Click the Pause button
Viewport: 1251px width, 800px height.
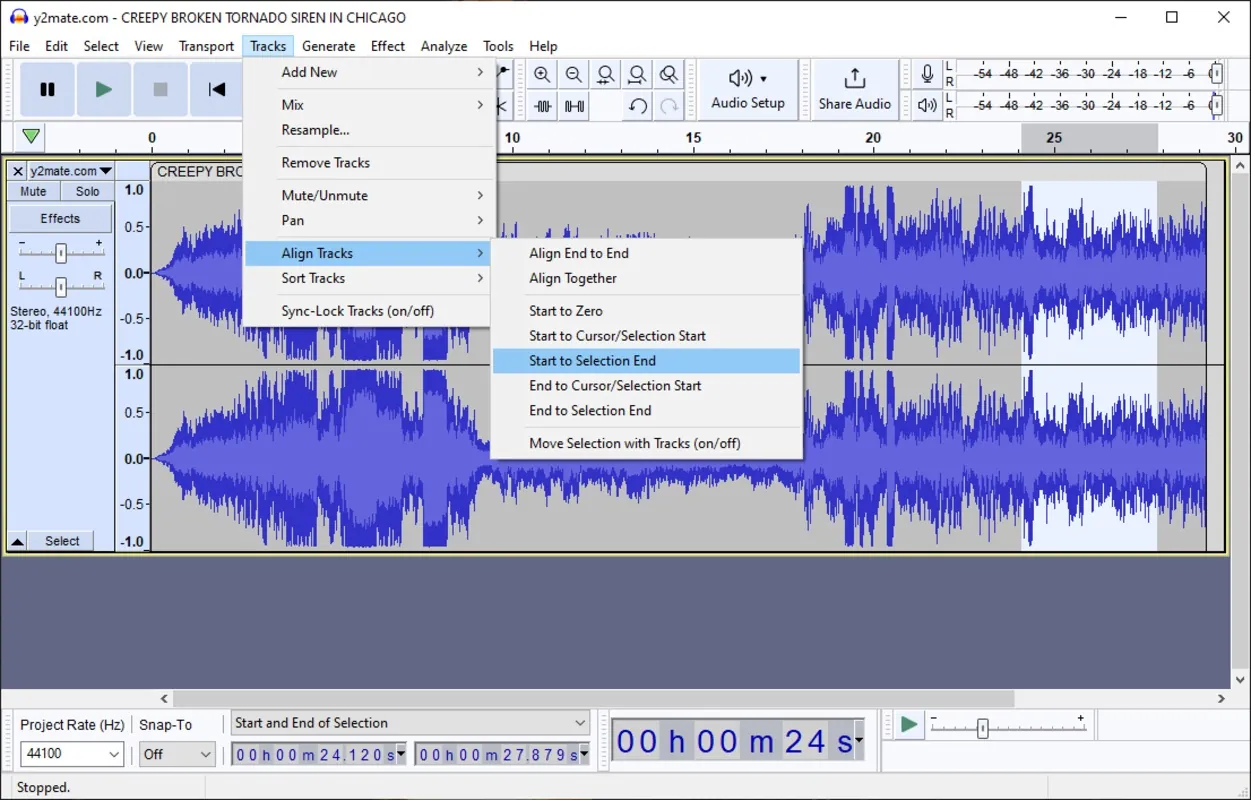point(47,90)
